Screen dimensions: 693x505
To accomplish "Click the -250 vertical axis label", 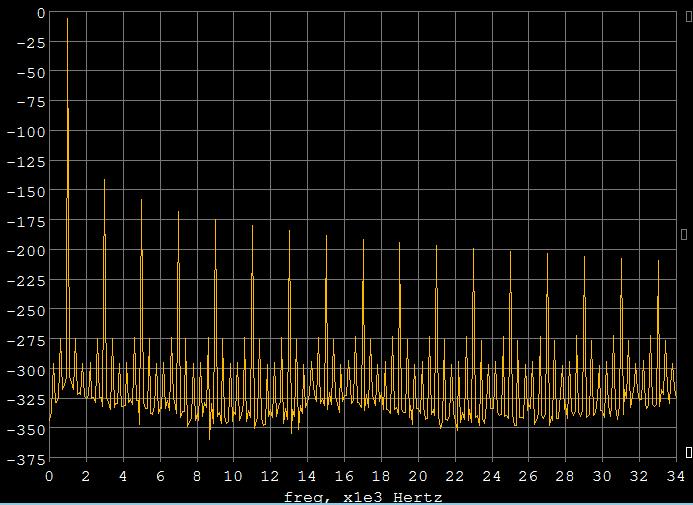I will click(27, 311).
